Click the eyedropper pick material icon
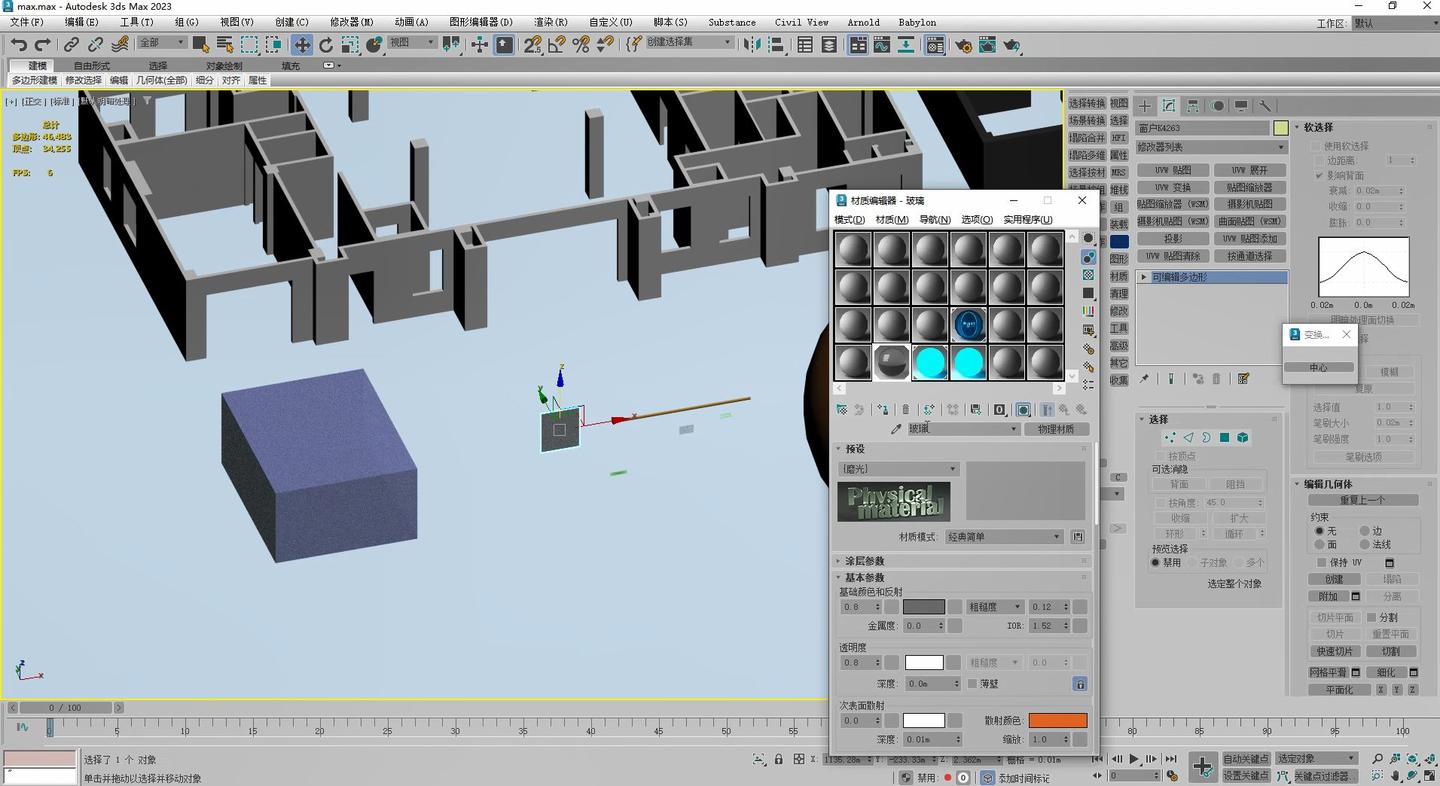1440x786 pixels. 896,429
